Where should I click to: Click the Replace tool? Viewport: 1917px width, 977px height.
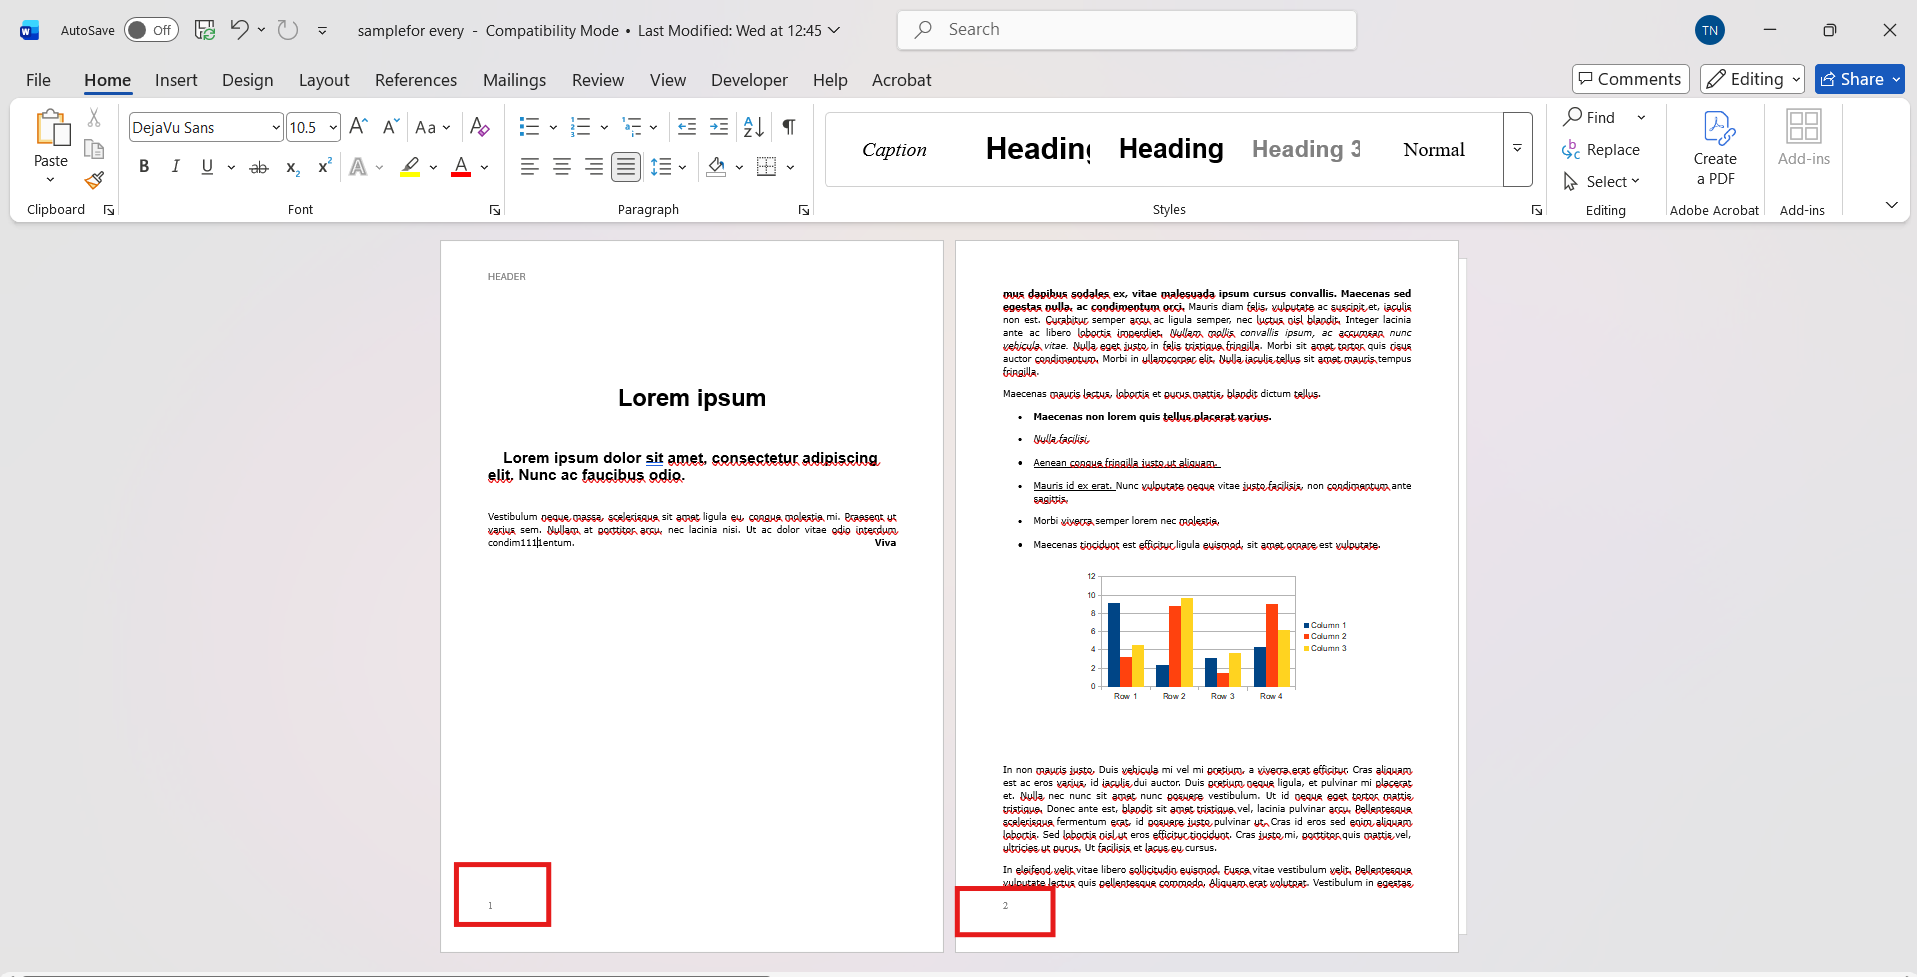[1601, 150]
